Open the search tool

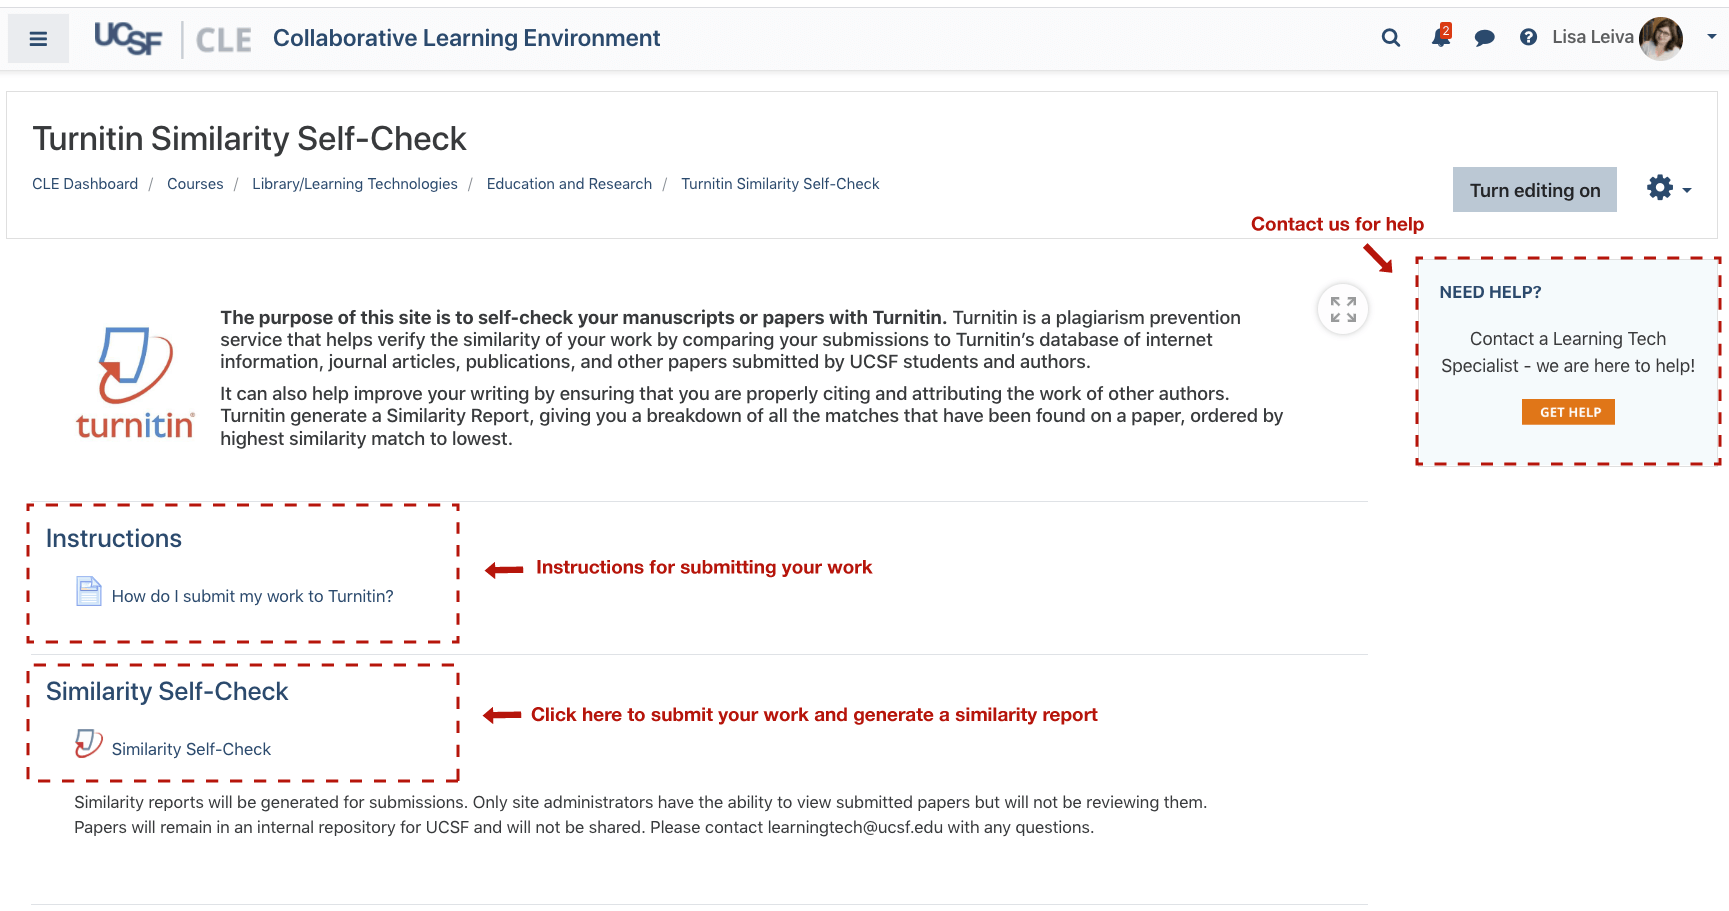click(1390, 37)
